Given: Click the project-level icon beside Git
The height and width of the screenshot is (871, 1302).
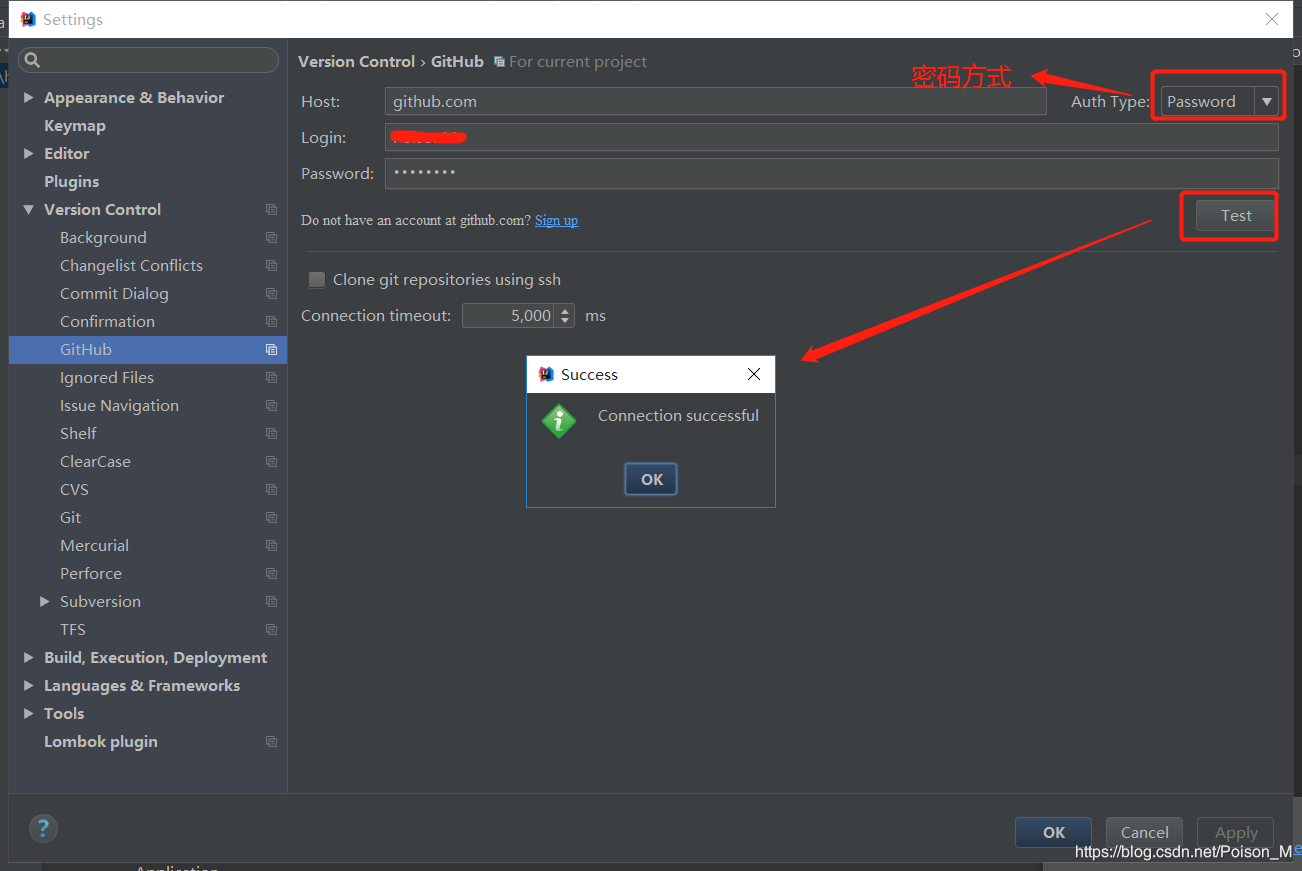Looking at the screenshot, I should click(x=271, y=518).
